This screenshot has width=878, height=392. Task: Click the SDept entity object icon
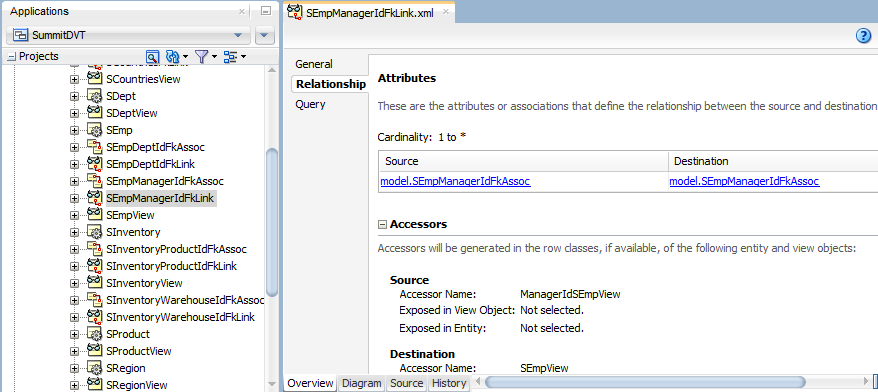tap(94, 96)
